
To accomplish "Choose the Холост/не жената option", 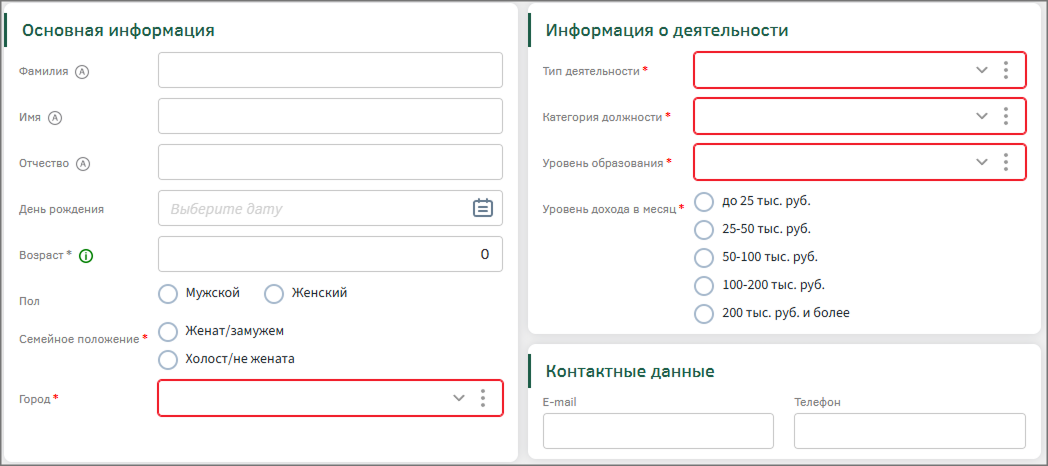I will [x=168, y=359].
